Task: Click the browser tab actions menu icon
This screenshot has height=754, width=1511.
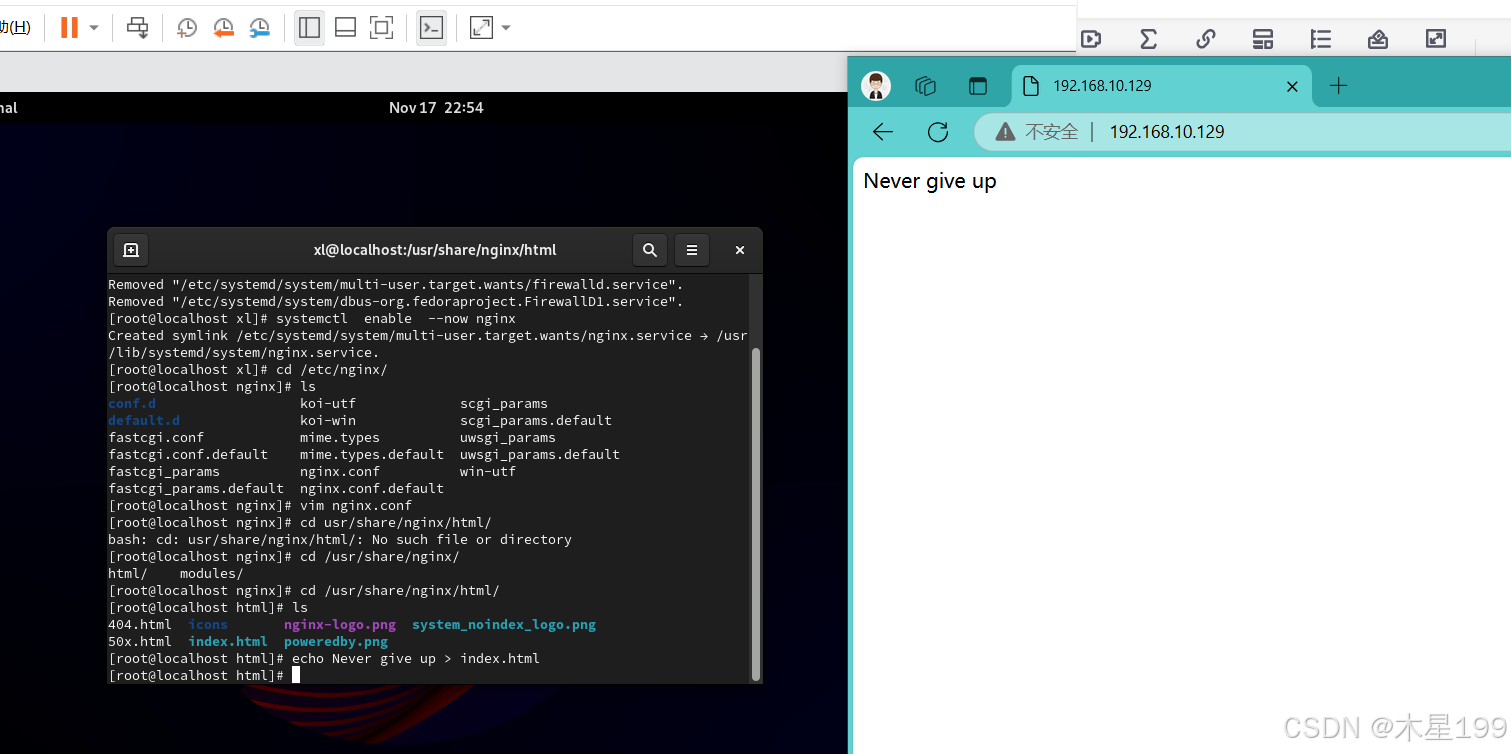Action: pos(978,86)
